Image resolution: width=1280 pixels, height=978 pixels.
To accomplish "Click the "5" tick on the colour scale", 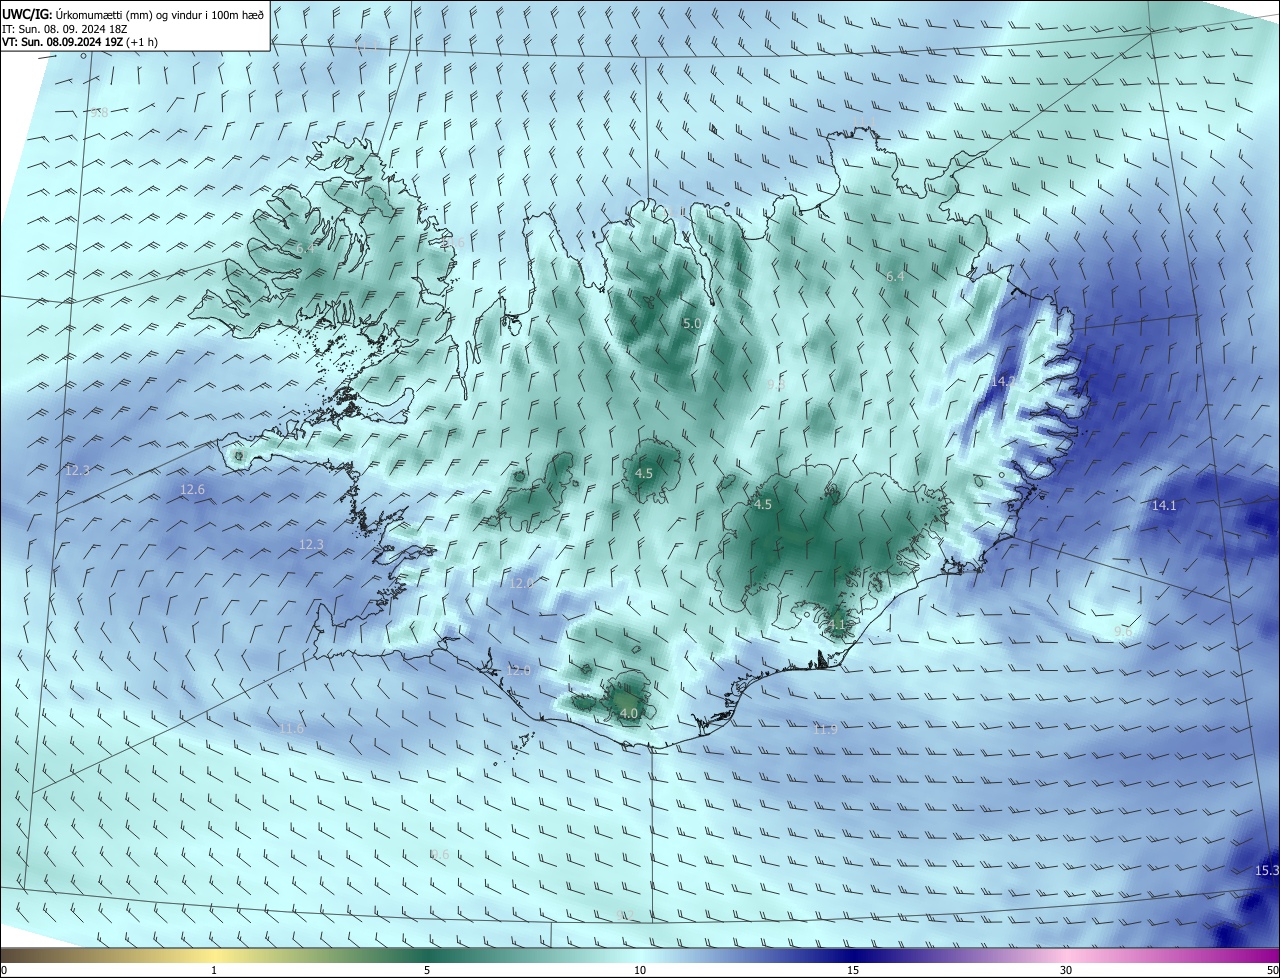I will [x=427, y=970].
